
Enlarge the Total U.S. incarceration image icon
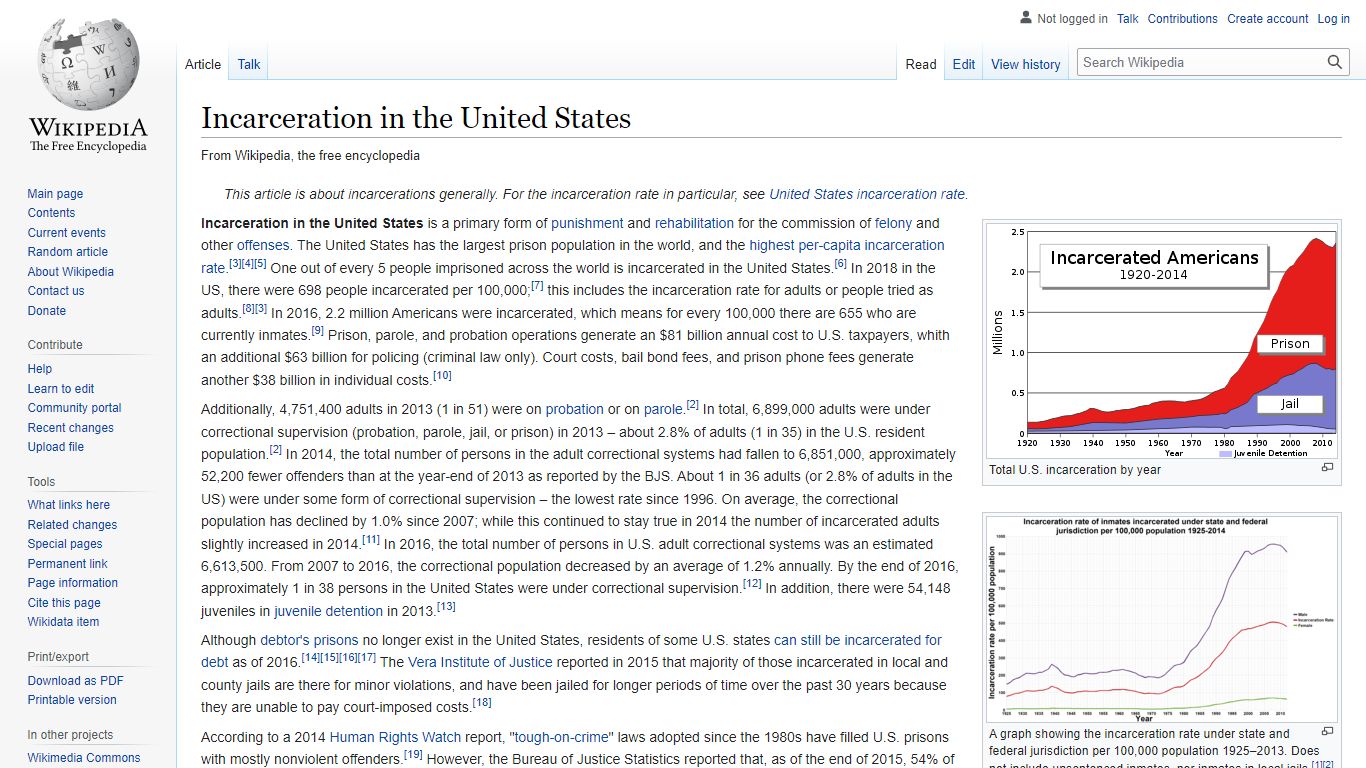pos(1328,467)
